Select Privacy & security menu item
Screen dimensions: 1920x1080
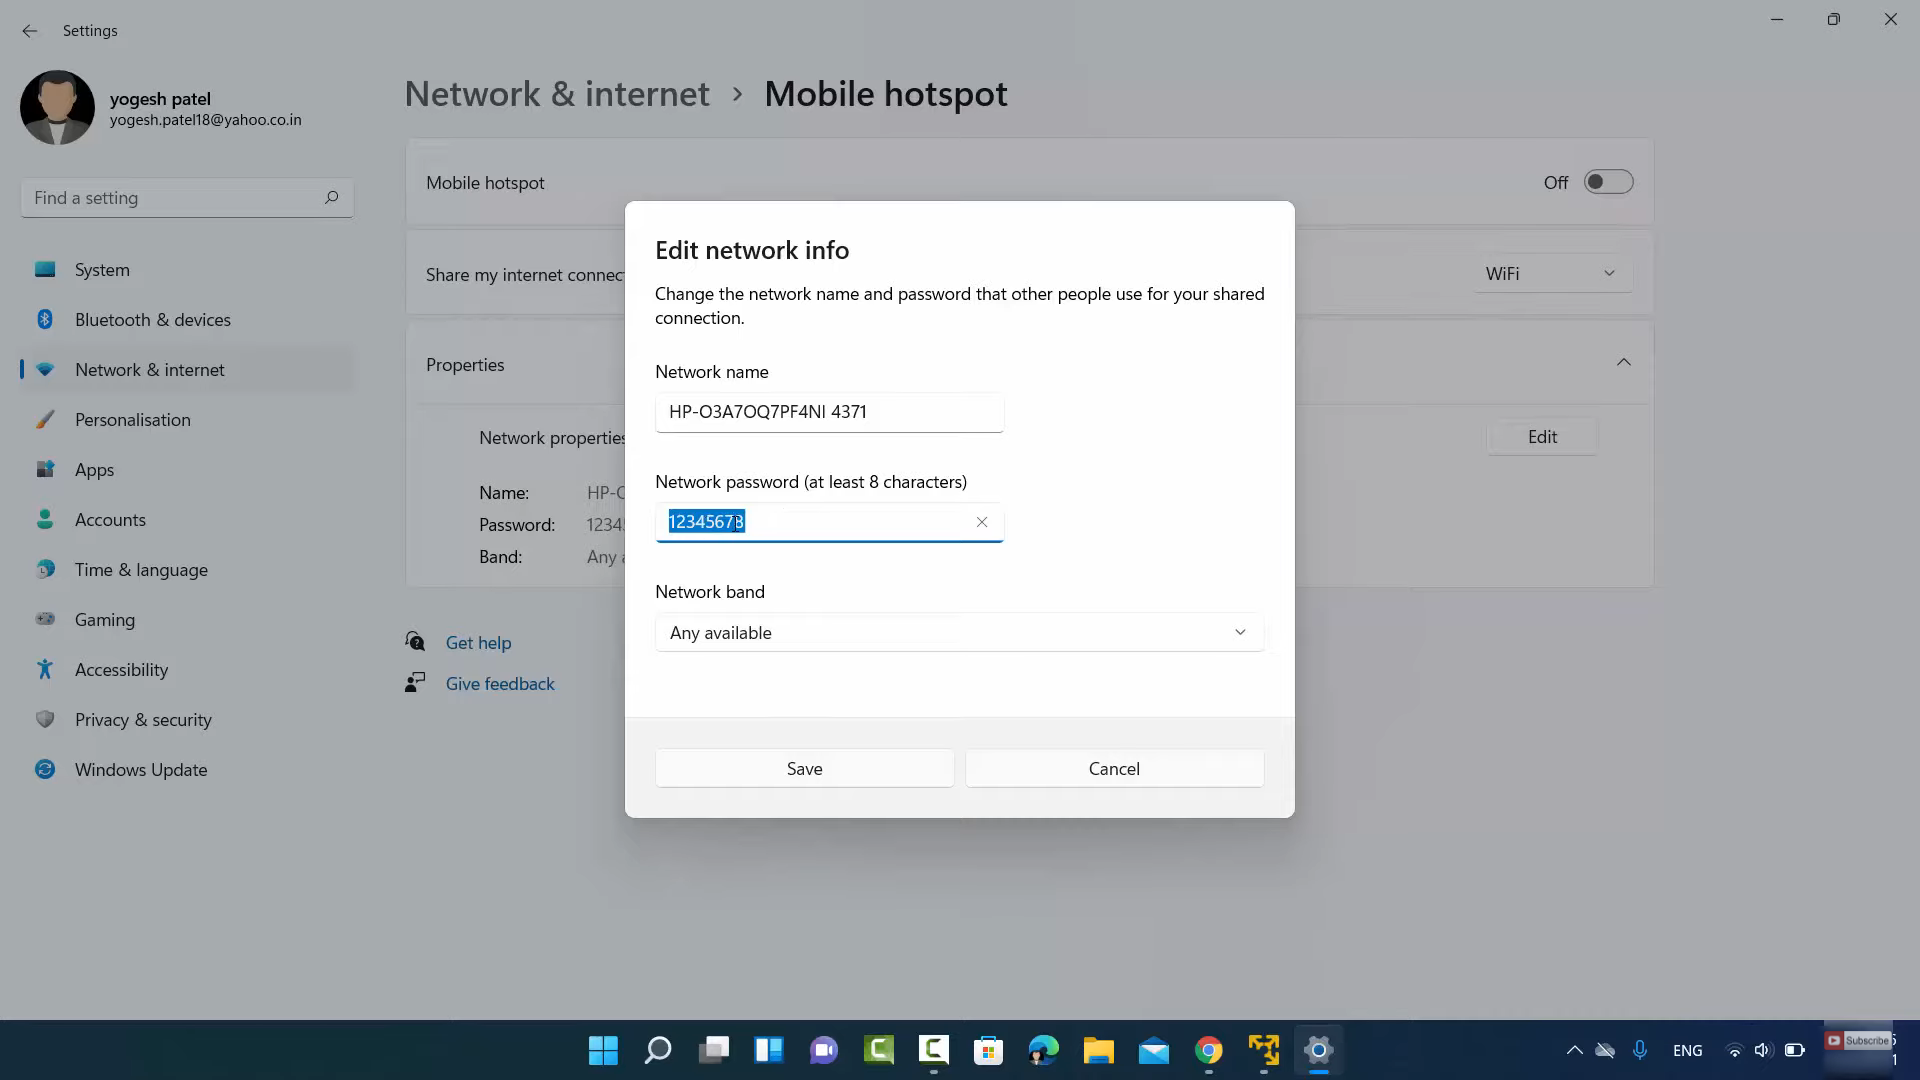[x=143, y=720]
